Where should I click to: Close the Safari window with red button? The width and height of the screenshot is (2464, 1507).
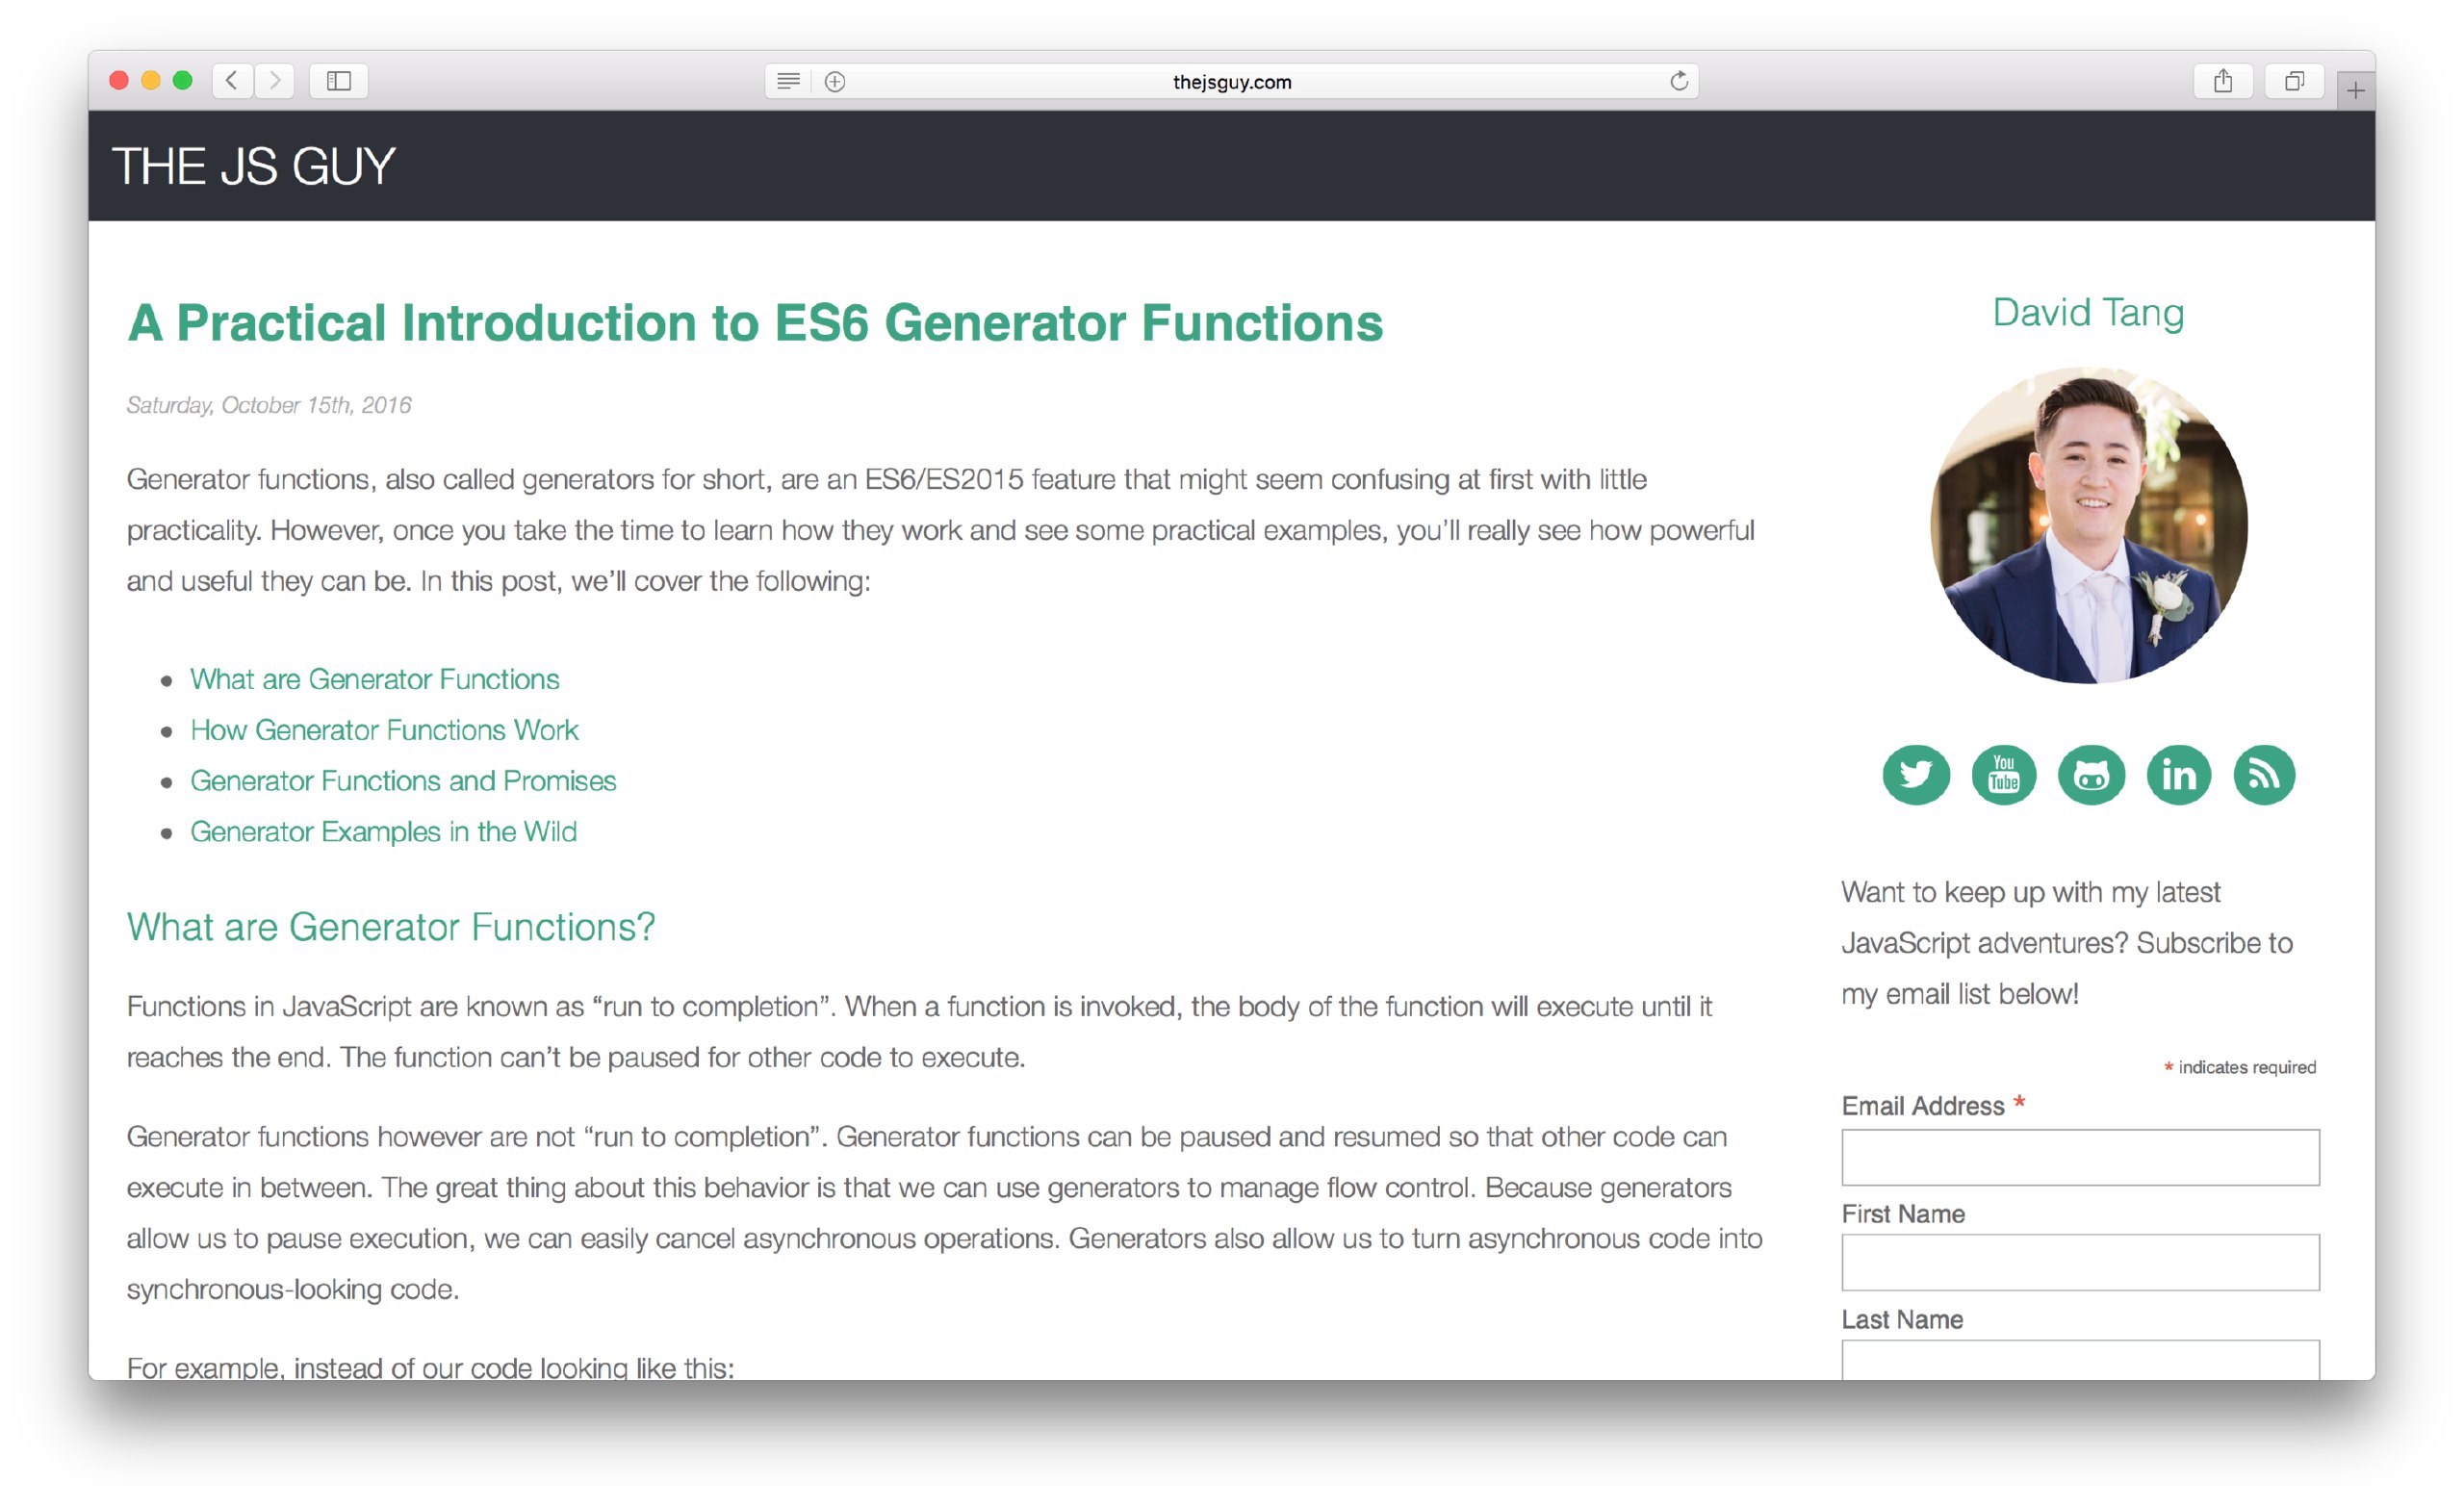[x=119, y=80]
